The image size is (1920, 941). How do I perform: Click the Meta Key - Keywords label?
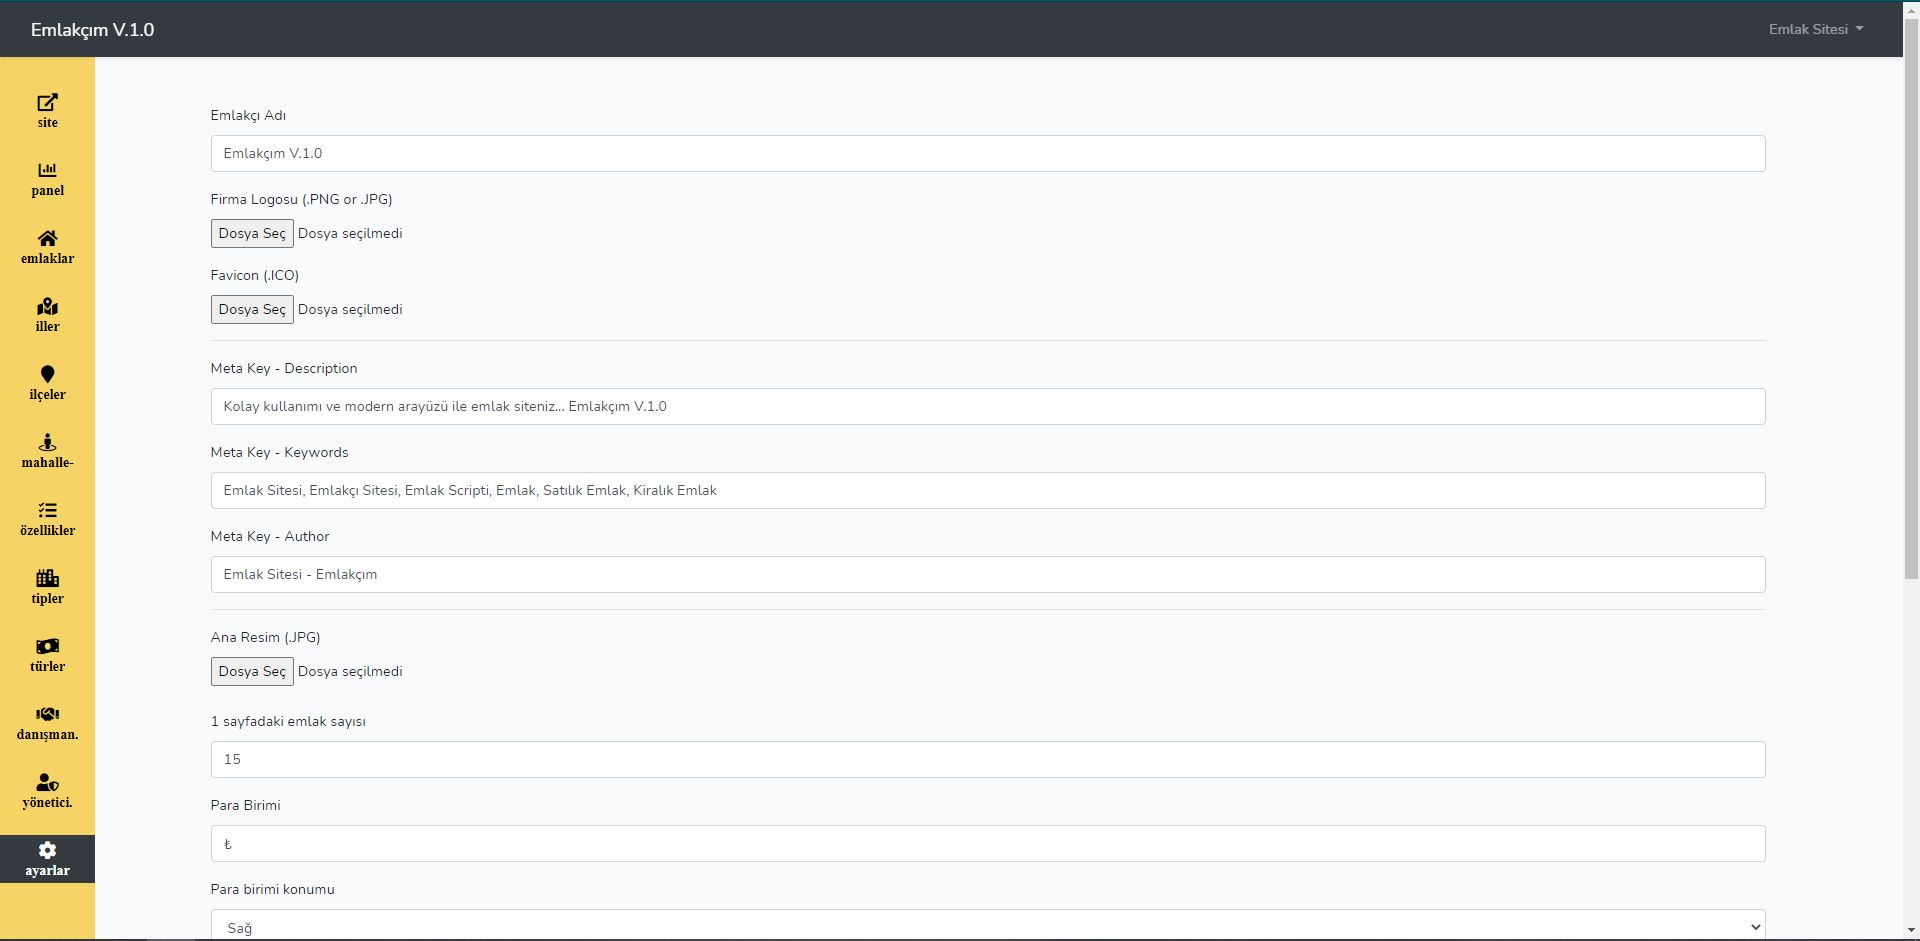[x=279, y=452]
